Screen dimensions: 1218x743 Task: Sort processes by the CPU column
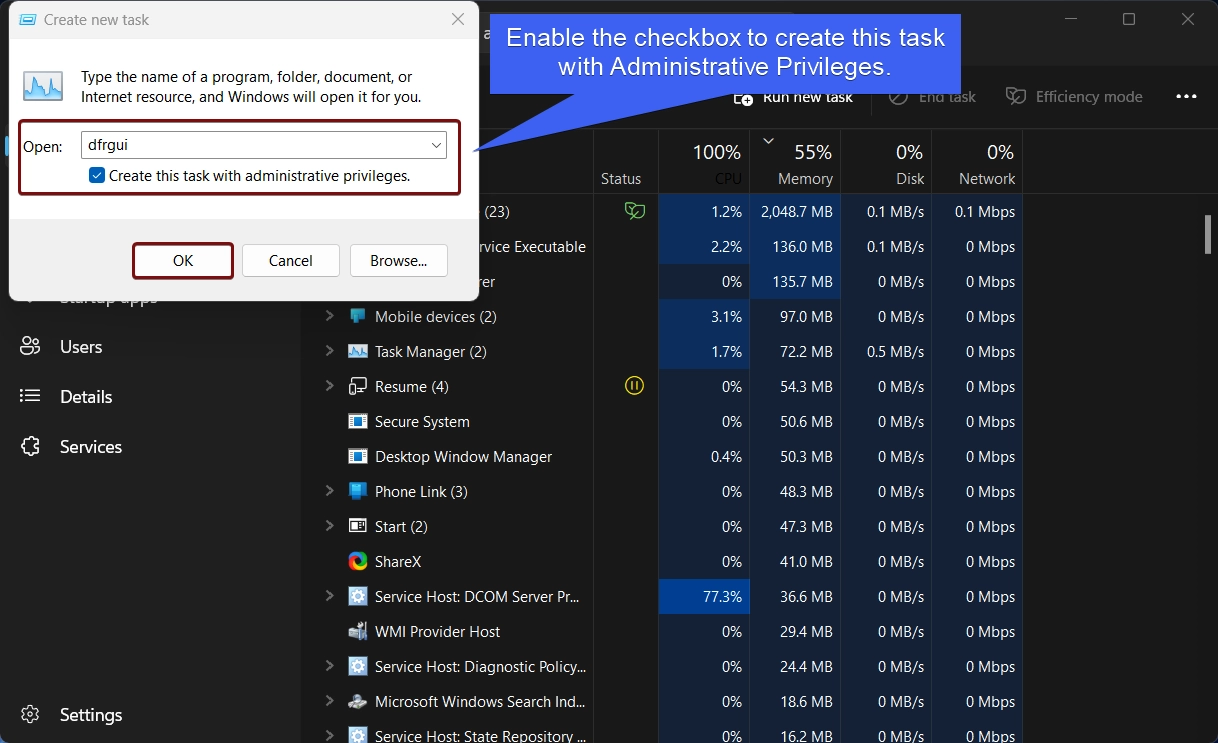704,162
